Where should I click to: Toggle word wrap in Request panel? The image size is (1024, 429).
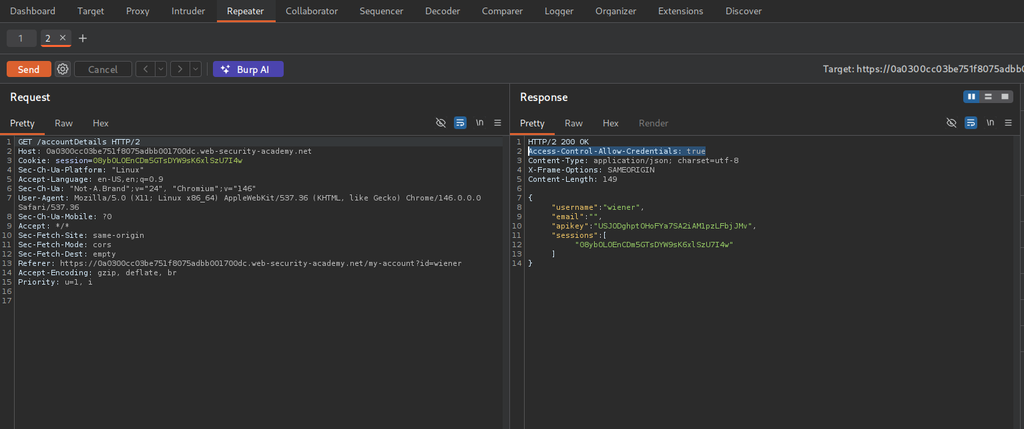click(x=460, y=123)
